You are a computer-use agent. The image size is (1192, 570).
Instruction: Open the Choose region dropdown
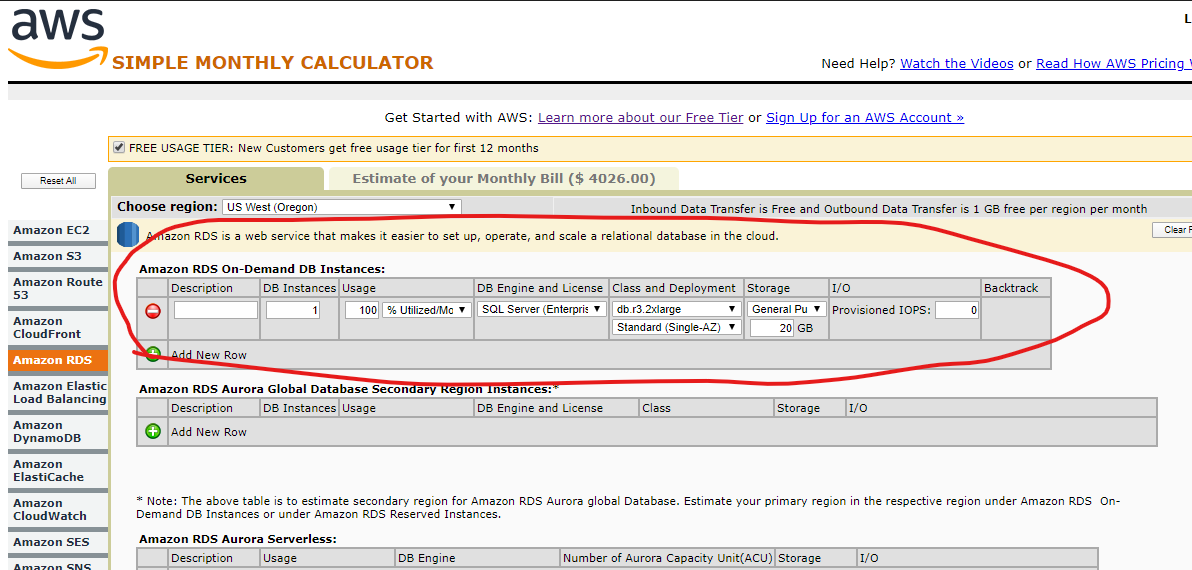click(x=341, y=207)
